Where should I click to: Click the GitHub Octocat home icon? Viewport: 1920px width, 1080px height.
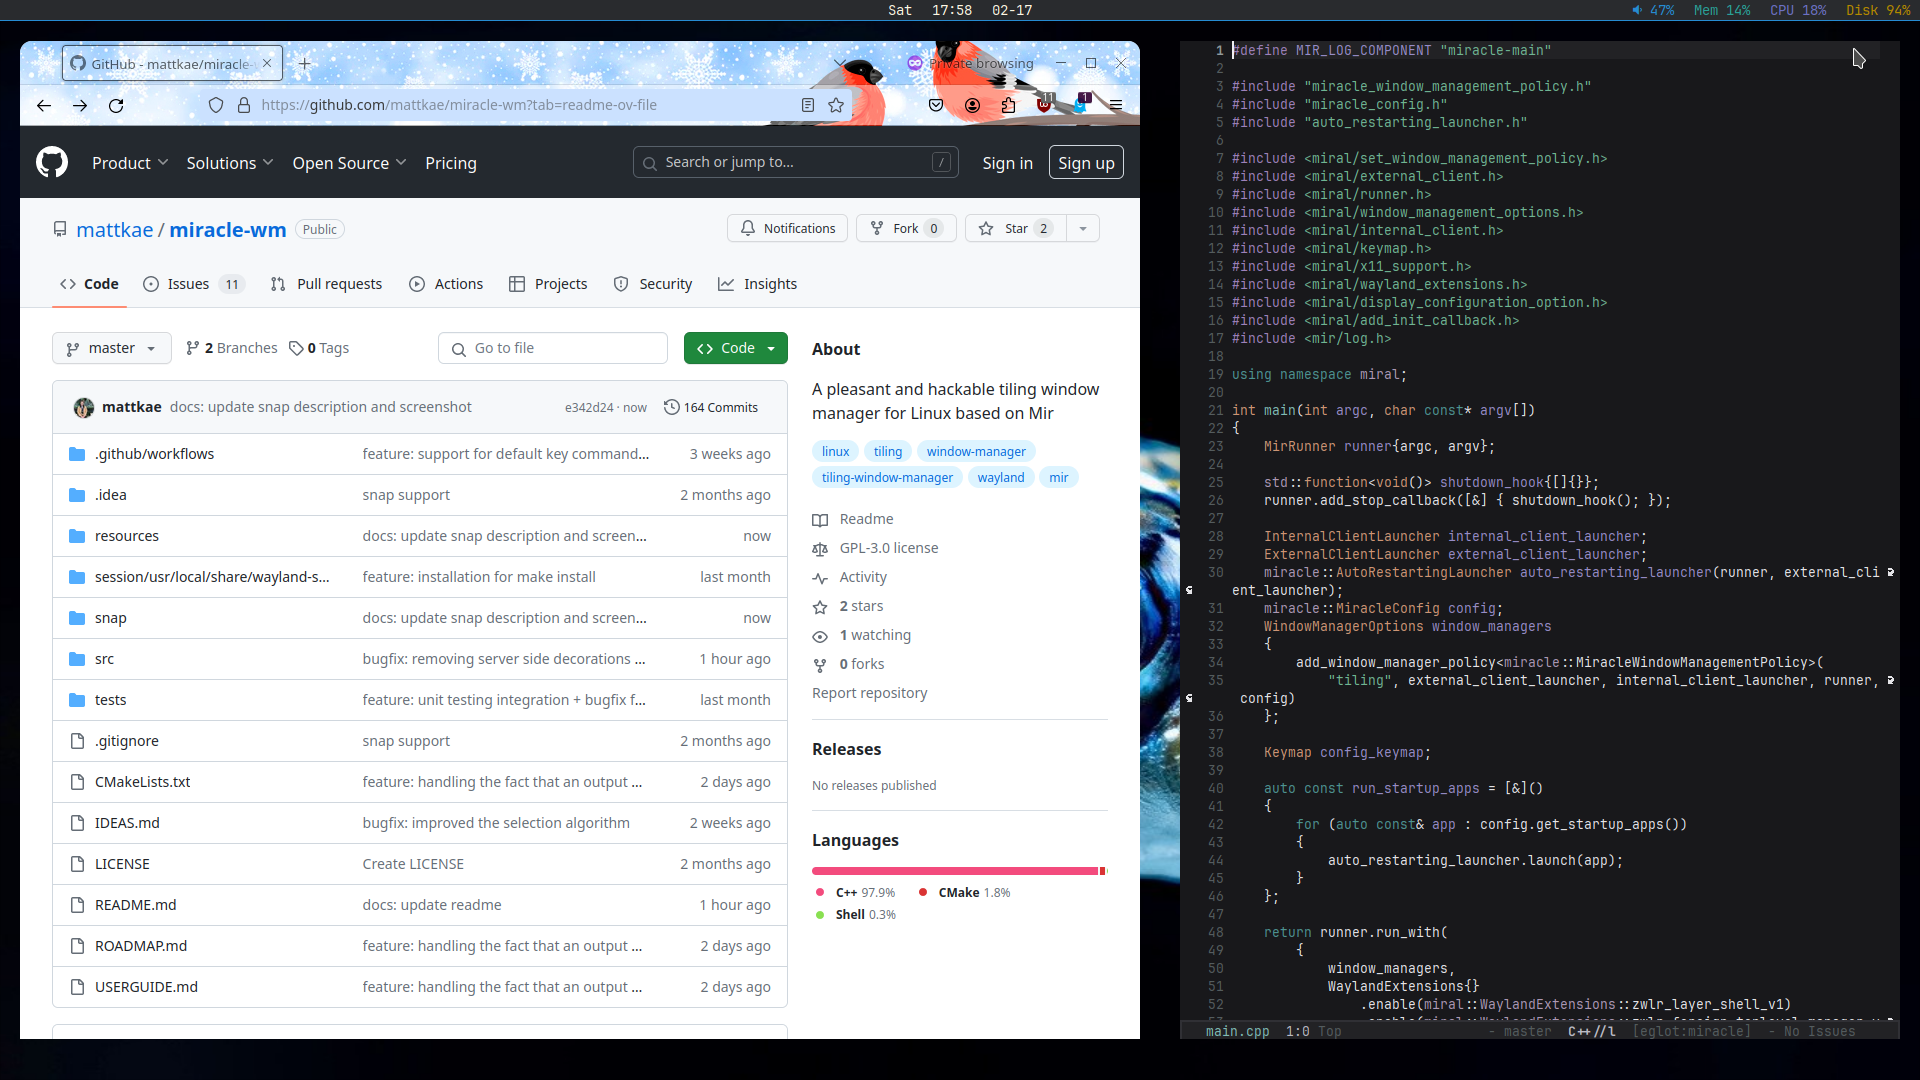pos(51,162)
